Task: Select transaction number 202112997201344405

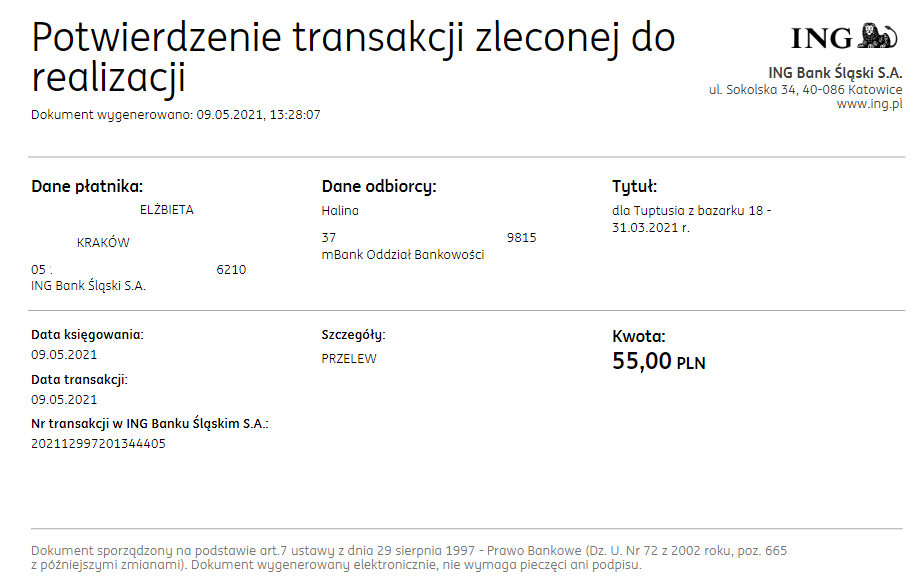Action: [98, 444]
